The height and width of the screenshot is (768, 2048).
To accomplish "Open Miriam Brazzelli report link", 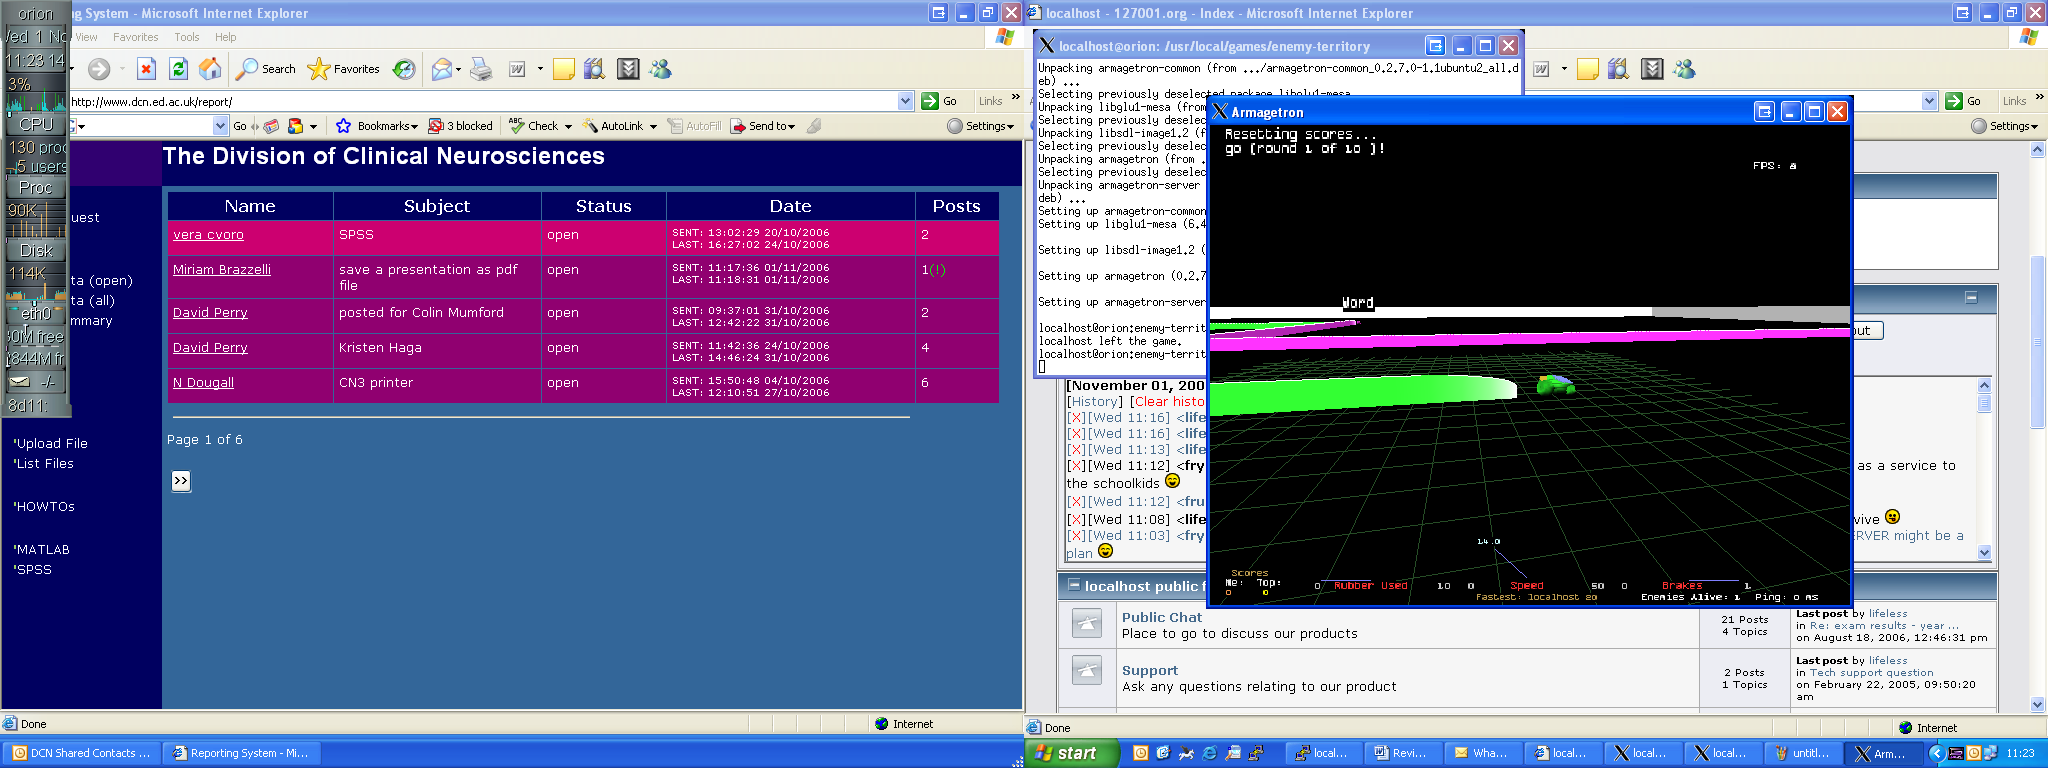I will (x=222, y=270).
